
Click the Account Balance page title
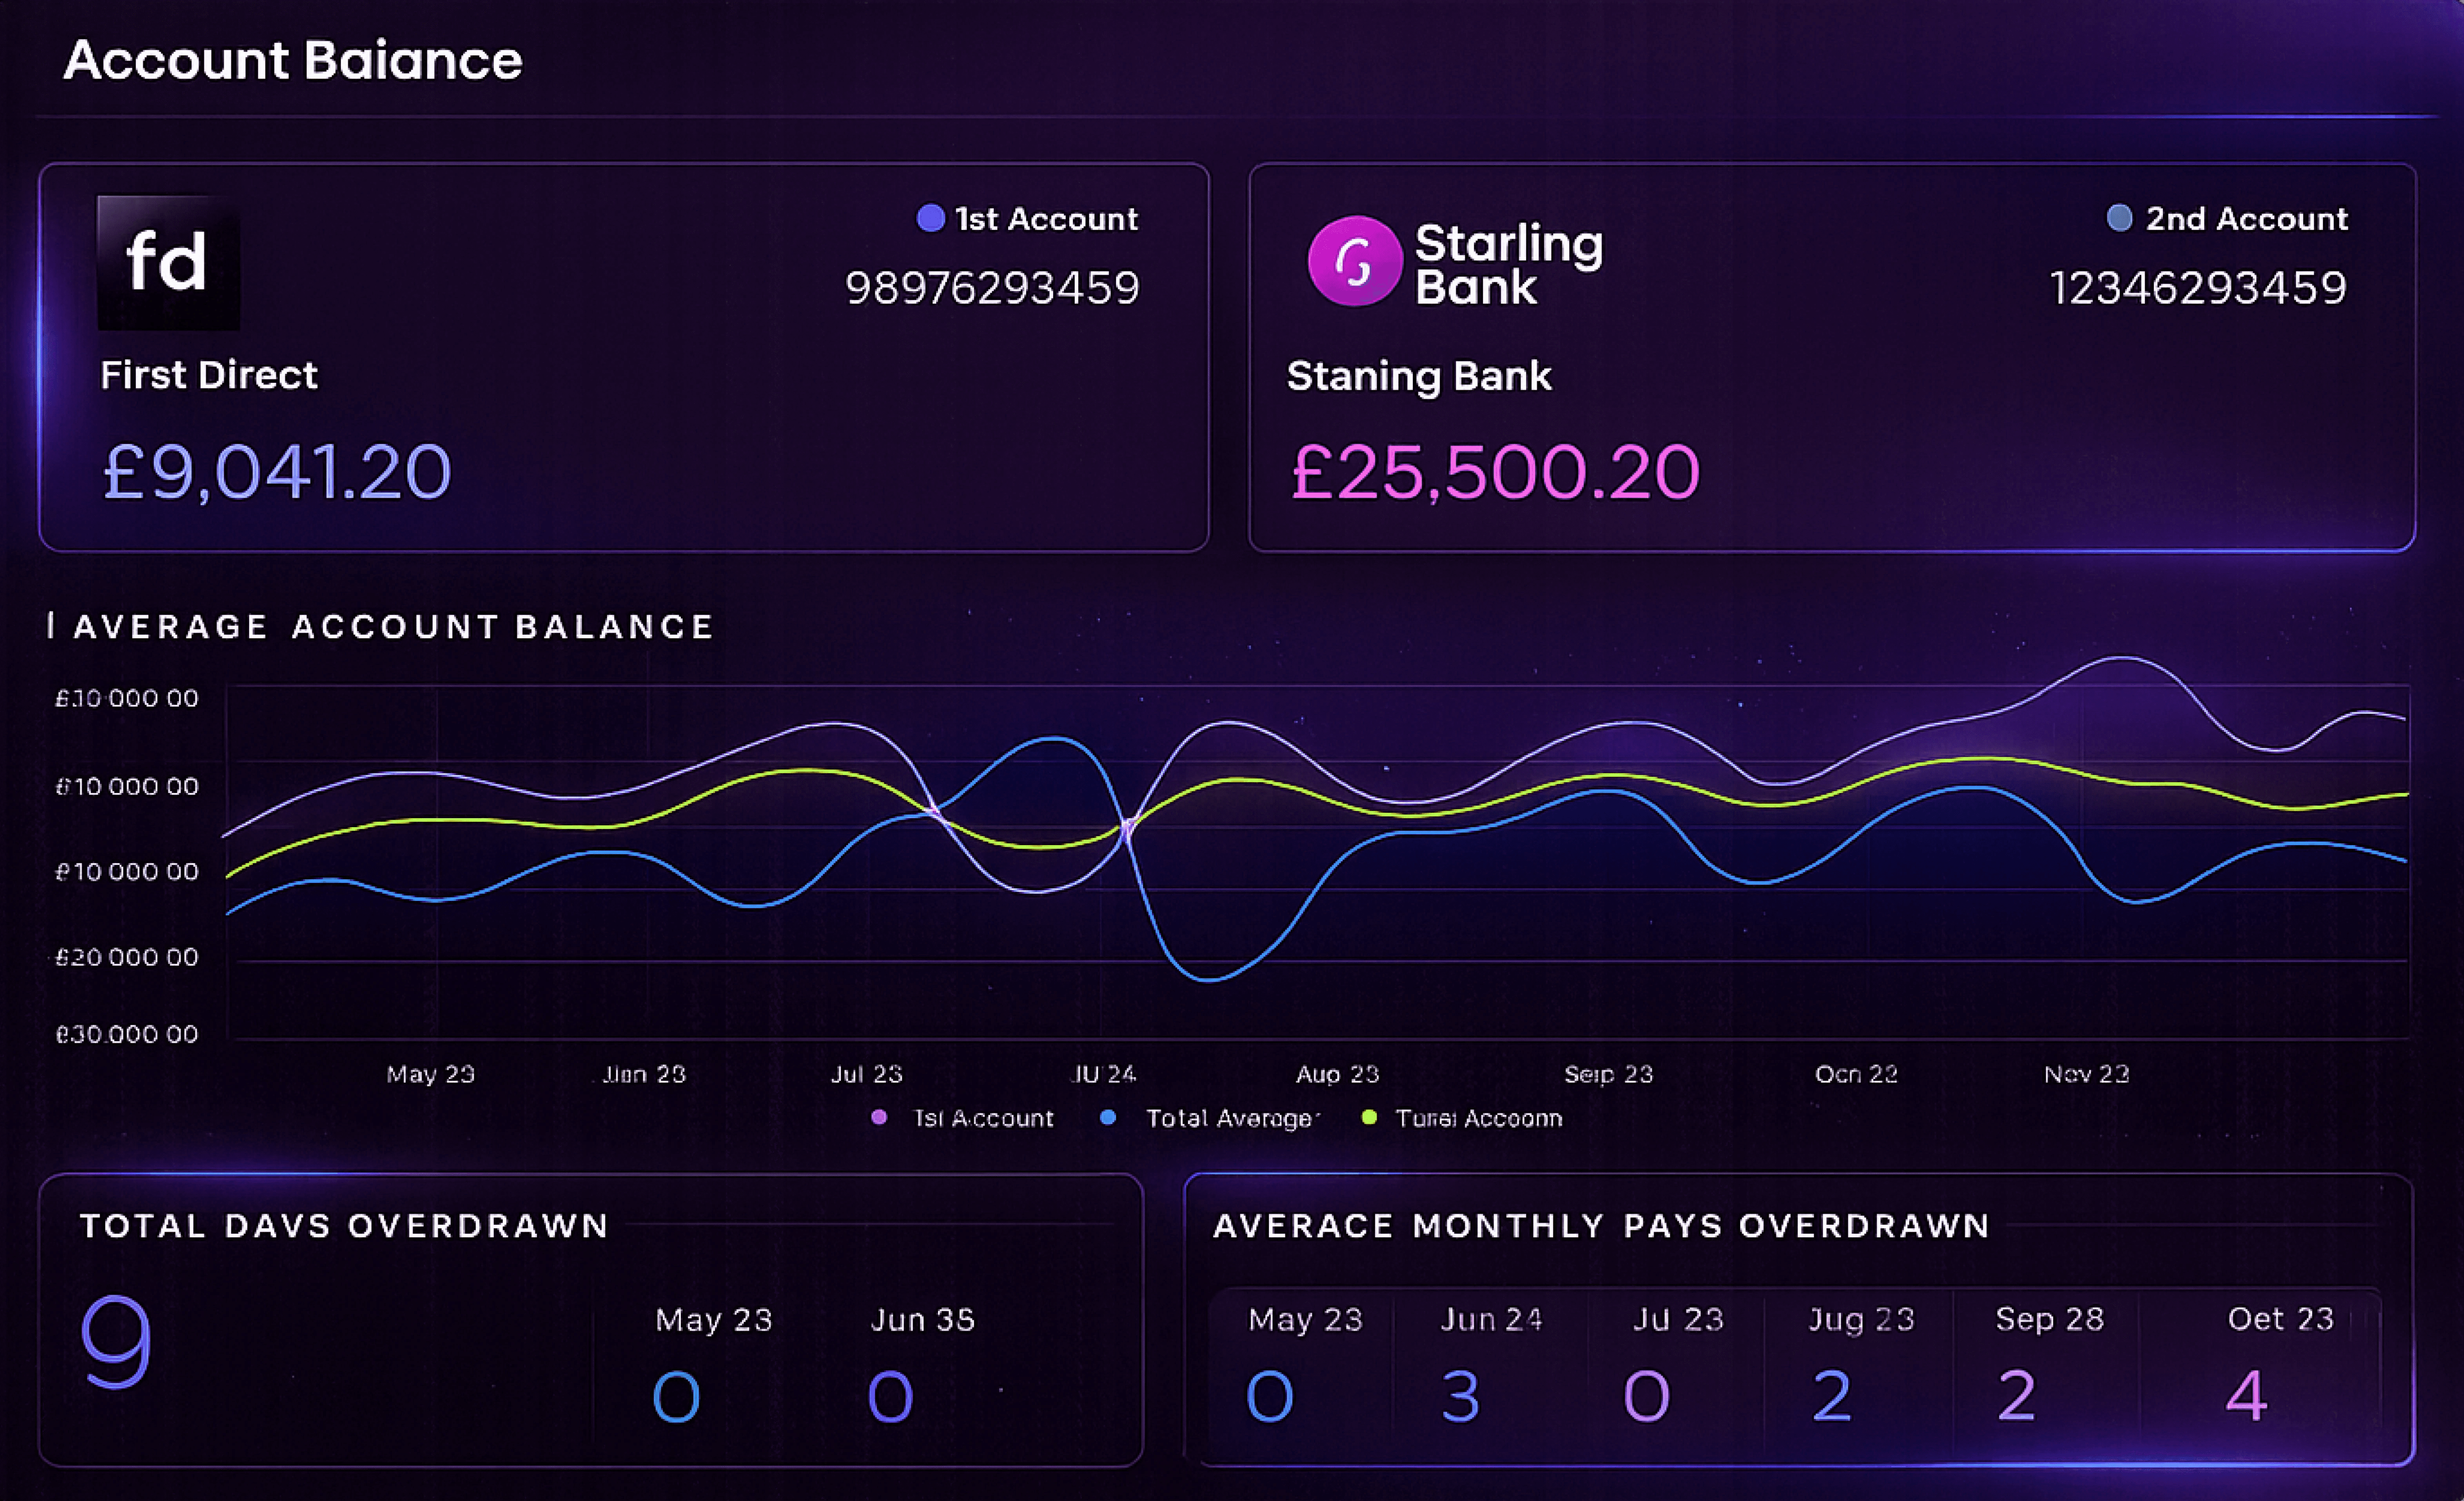coord(293,60)
